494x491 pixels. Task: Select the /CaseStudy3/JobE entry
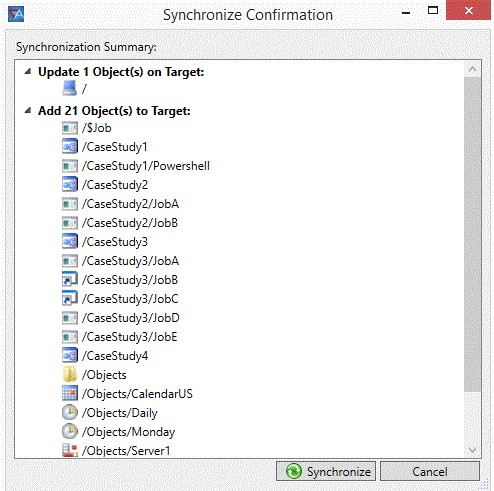(130, 337)
